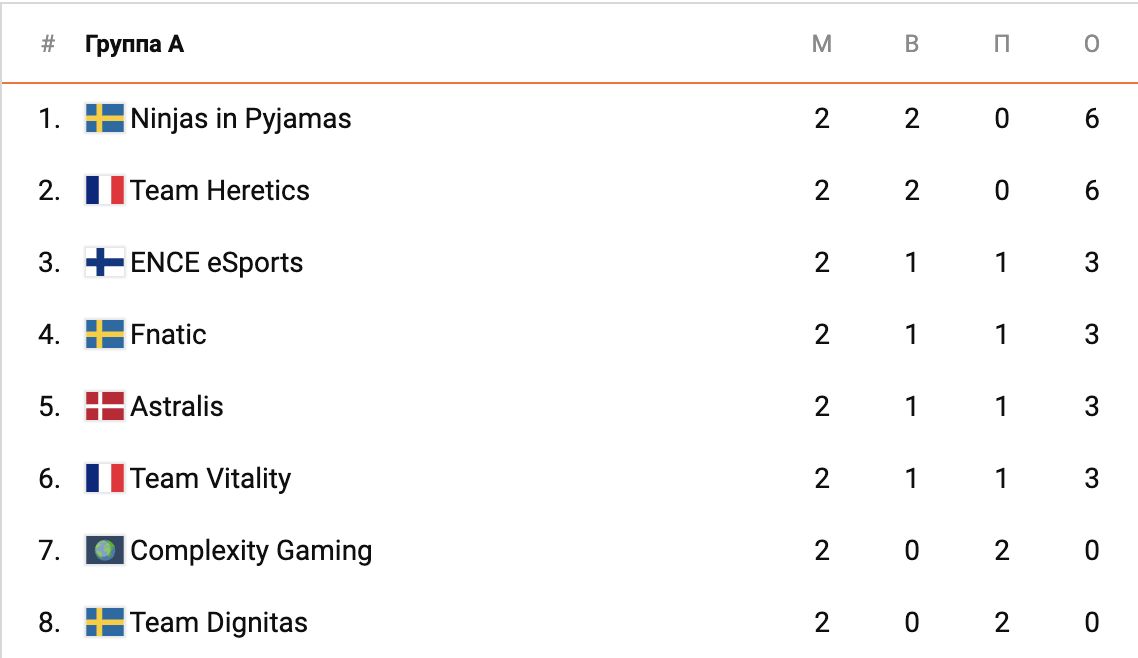Click the Swedish flag beside Team Dignitas

tap(105, 623)
